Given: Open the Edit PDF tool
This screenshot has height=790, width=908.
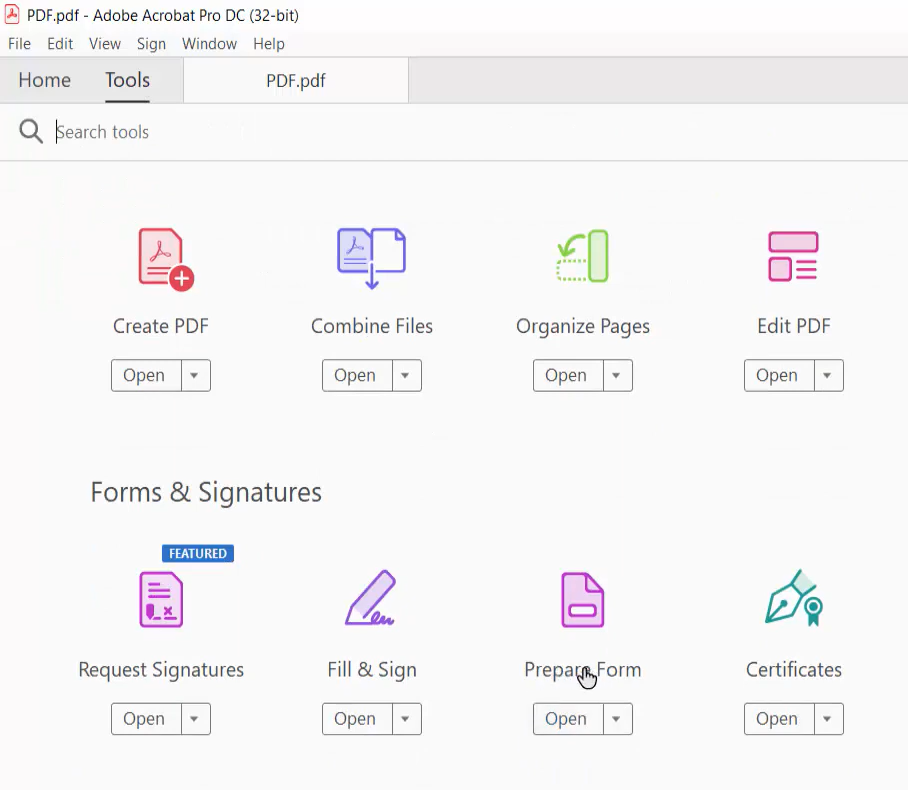Looking at the screenshot, I should (x=779, y=375).
